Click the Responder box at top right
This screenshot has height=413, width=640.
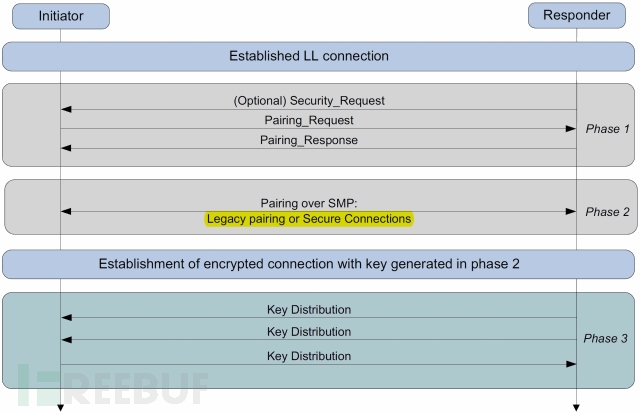[577, 16]
